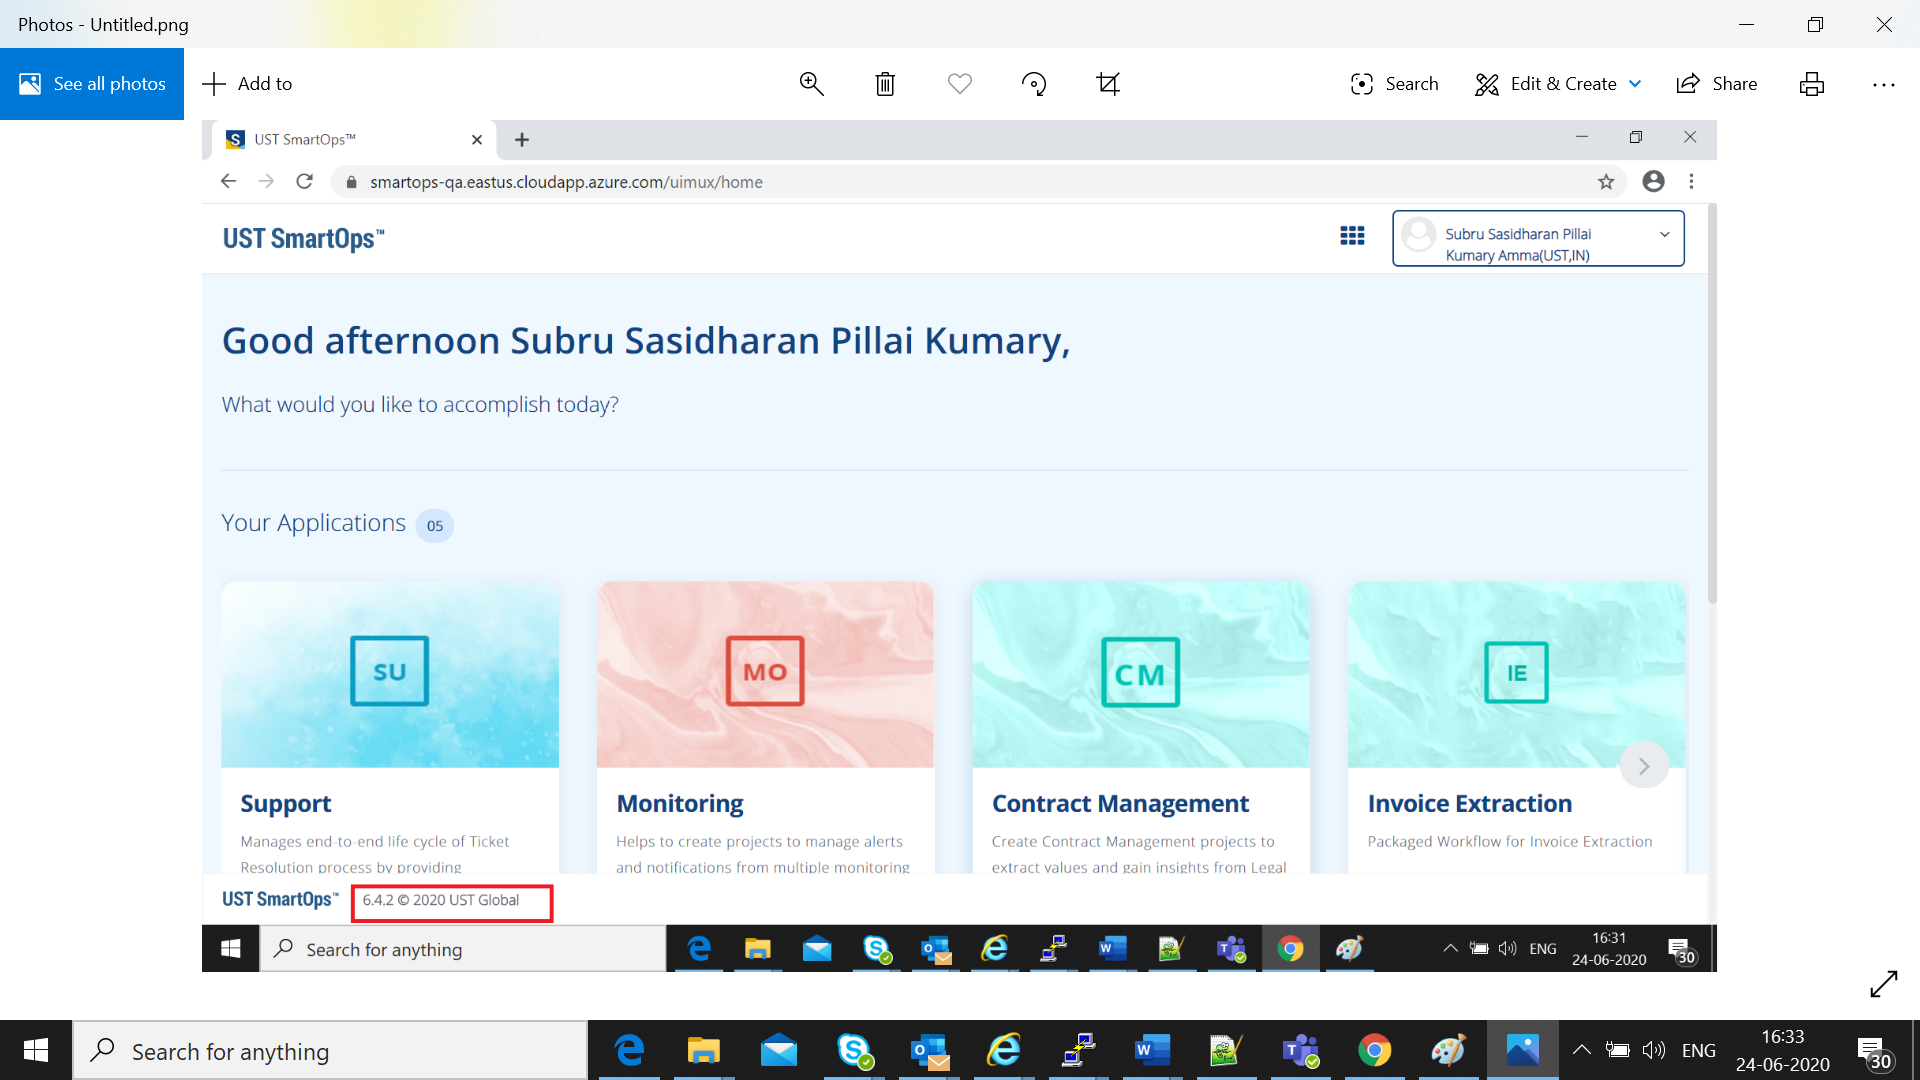1920x1080 pixels.
Task: Open the Chrome three-dot menu
Action: [x=1692, y=181]
